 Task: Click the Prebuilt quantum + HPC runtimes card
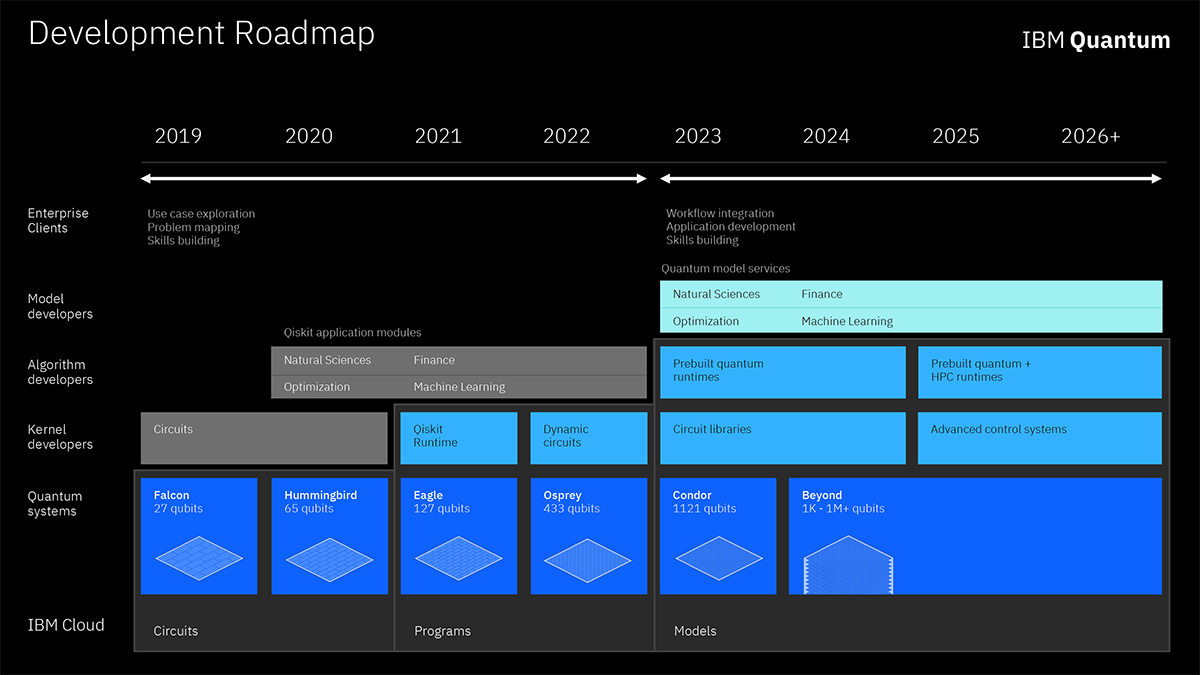pos(1039,371)
